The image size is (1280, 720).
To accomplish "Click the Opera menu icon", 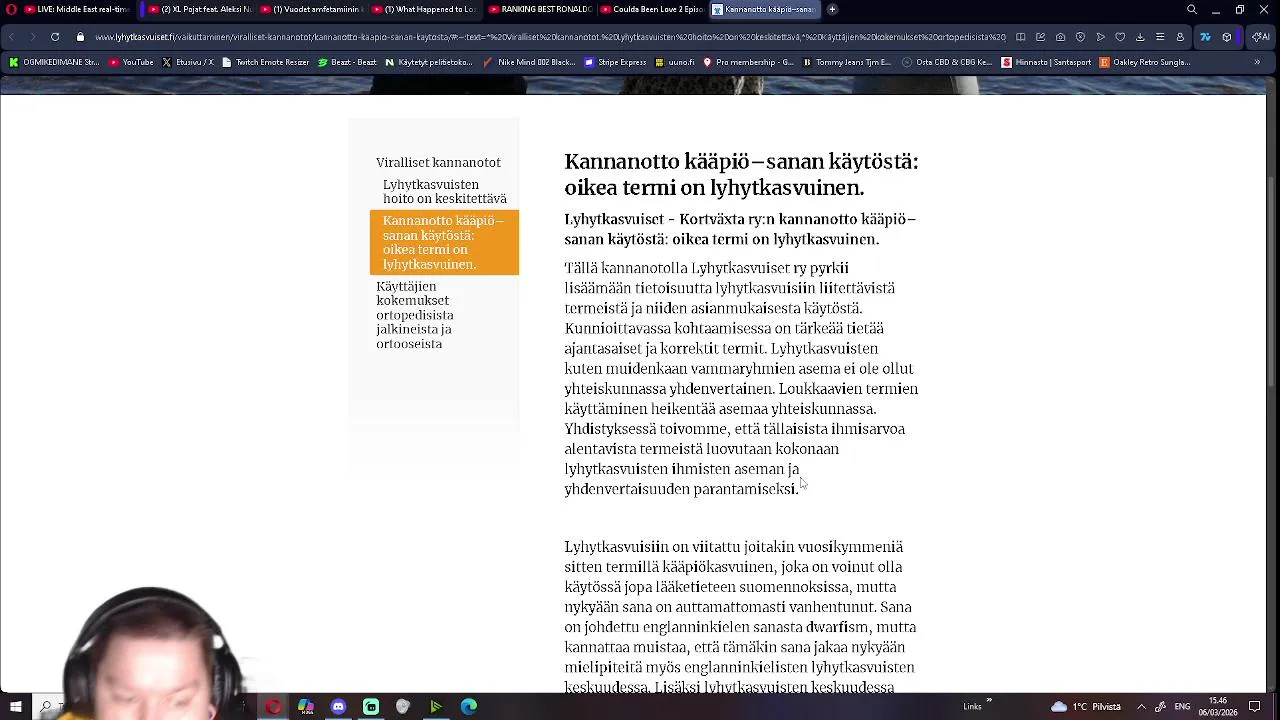I will click(12, 9).
